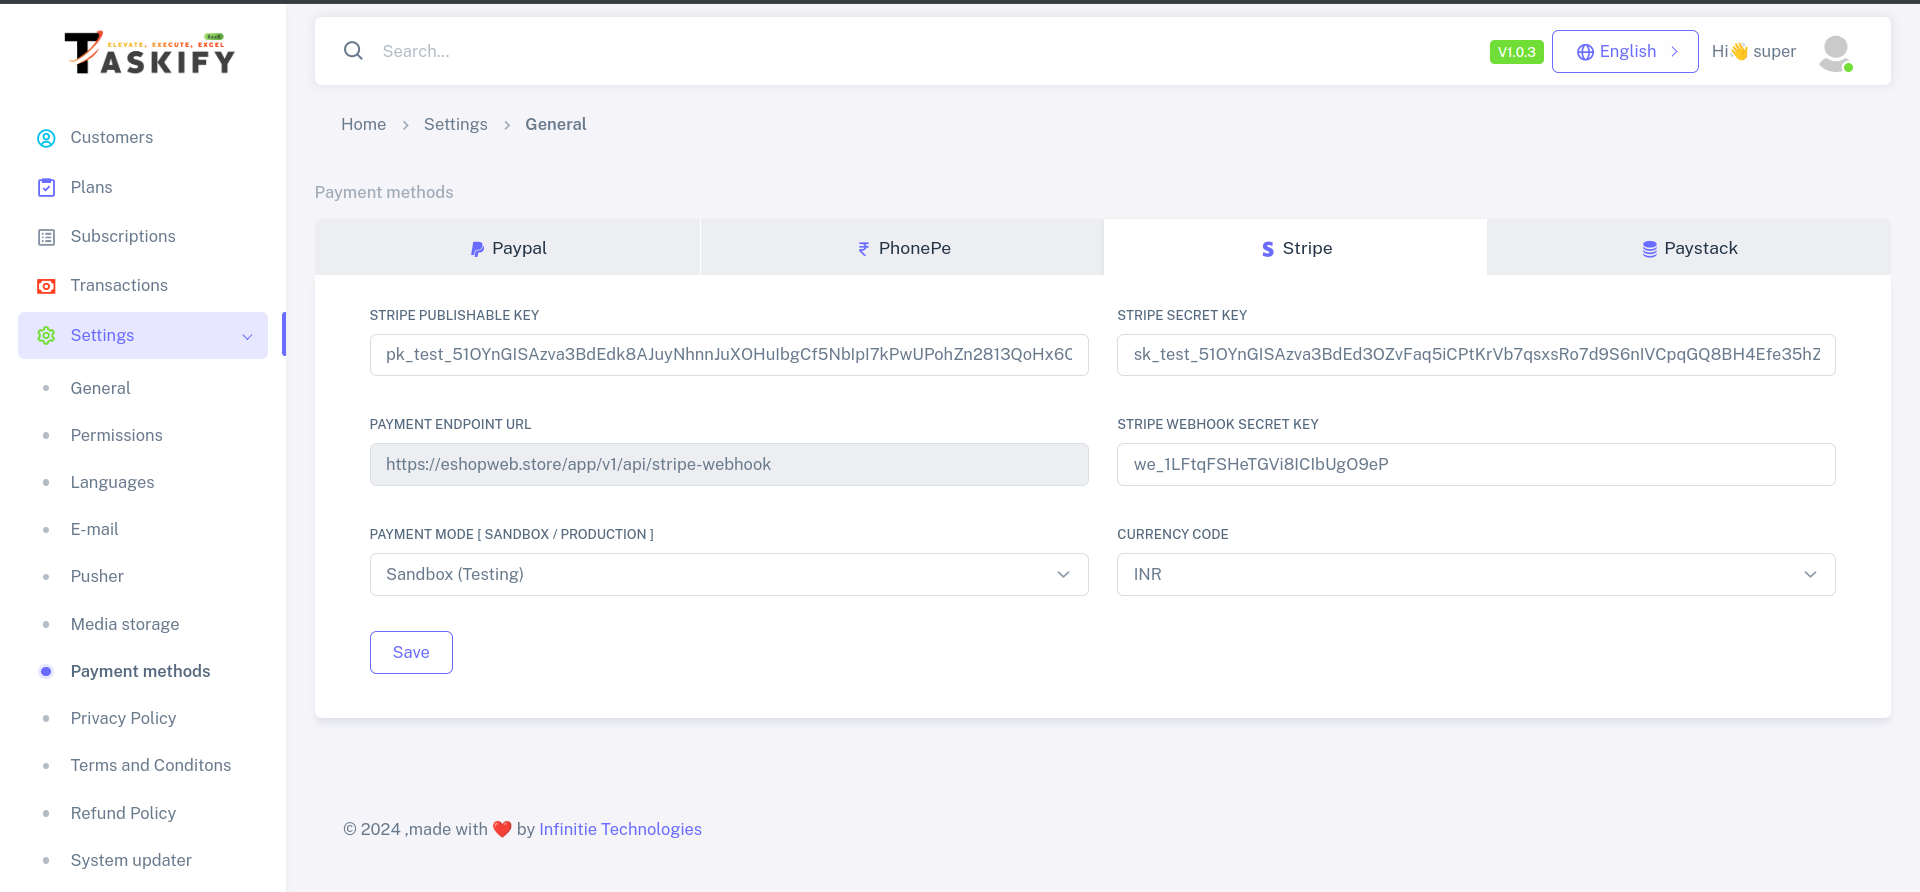Open the English language dropdown
Screen dimensions: 1920x892
coord(1625,52)
